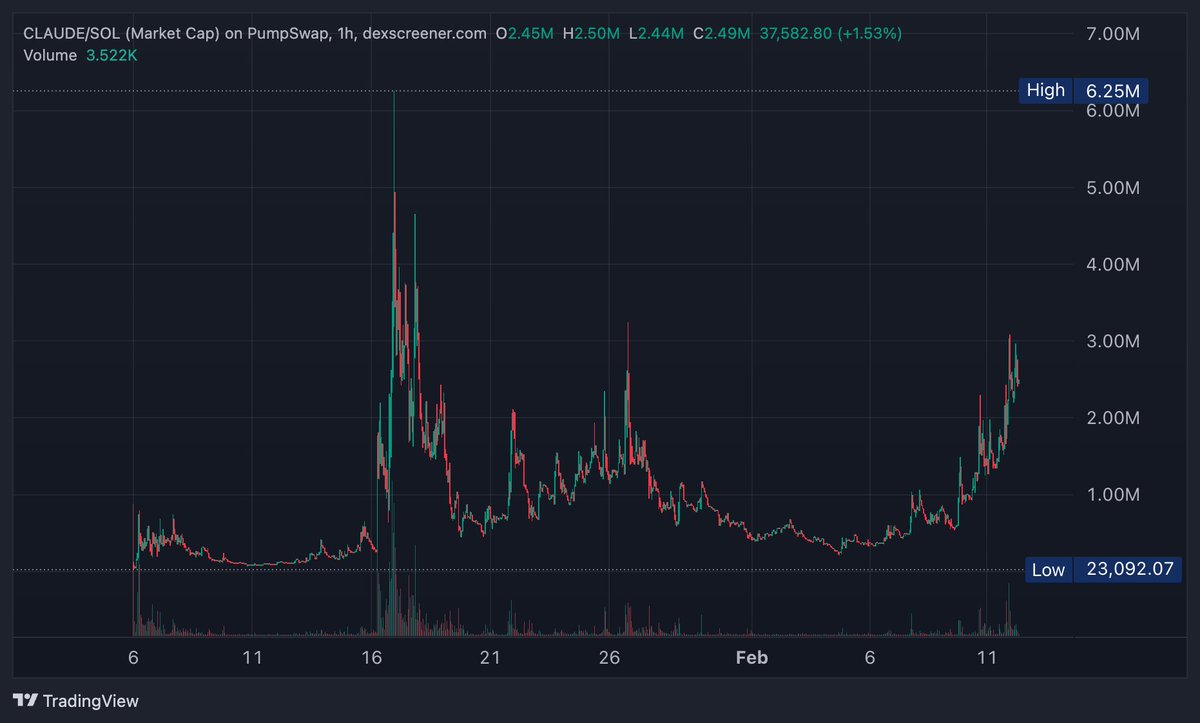Click the 26 date label on time axis
Image resolution: width=1200 pixels, height=723 pixels.
(x=609, y=658)
